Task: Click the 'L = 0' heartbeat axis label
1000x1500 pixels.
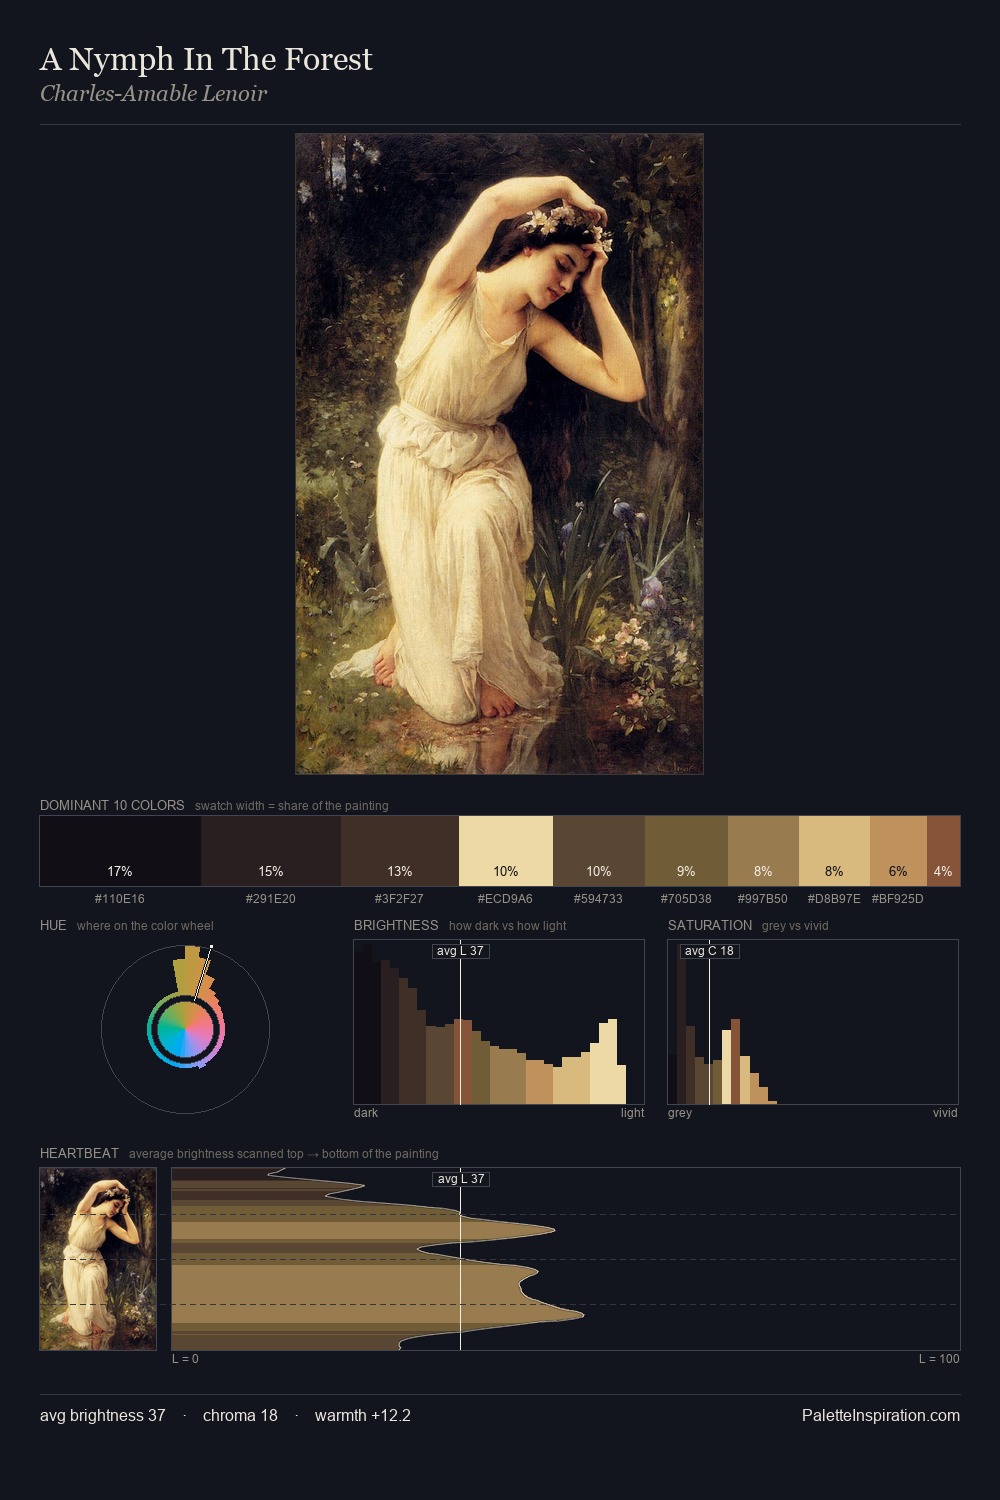Action: pos(185,1359)
